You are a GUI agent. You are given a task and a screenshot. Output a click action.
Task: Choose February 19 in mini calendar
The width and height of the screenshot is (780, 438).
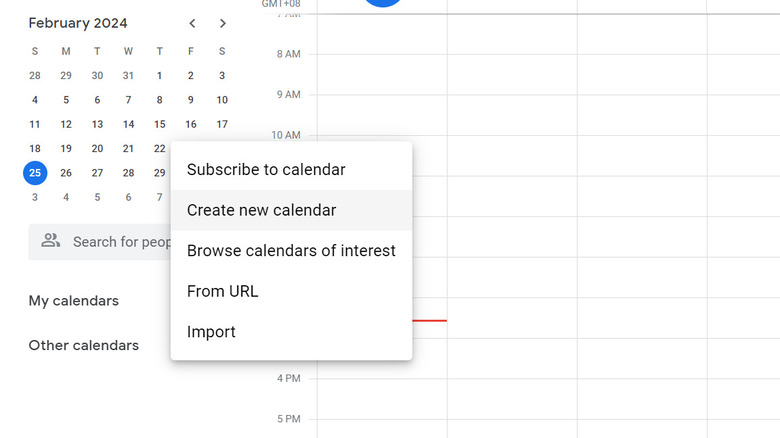66,148
